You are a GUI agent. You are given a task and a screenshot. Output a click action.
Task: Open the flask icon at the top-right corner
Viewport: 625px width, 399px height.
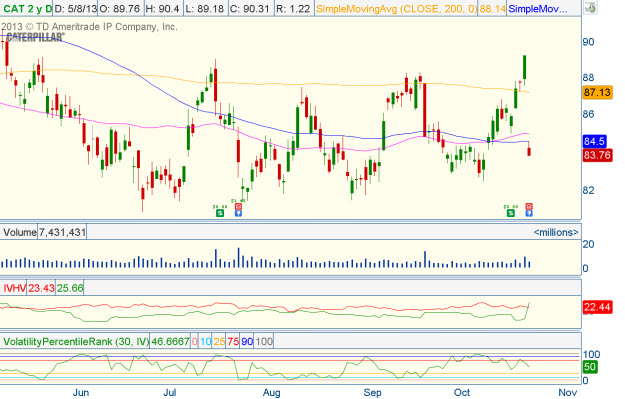click(x=590, y=8)
